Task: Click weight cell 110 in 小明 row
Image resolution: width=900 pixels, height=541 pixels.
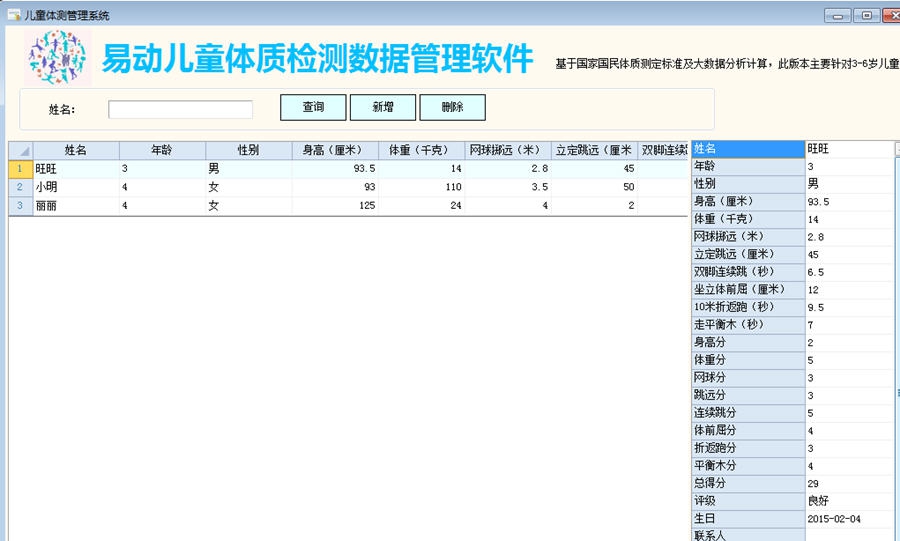Action: pyautogui.click(x=421, y=187)
